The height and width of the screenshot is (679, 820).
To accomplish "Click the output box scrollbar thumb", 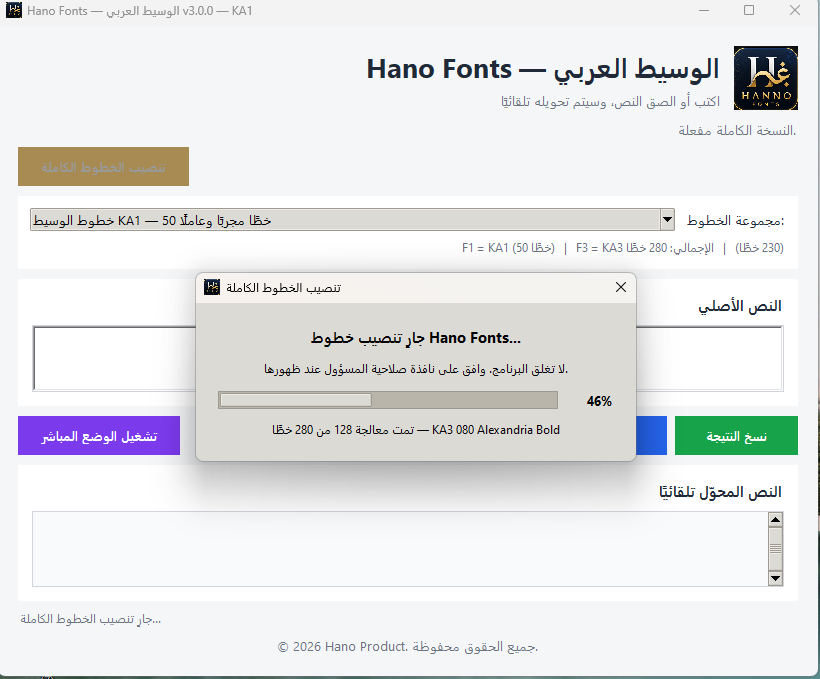I will (776, 548).
